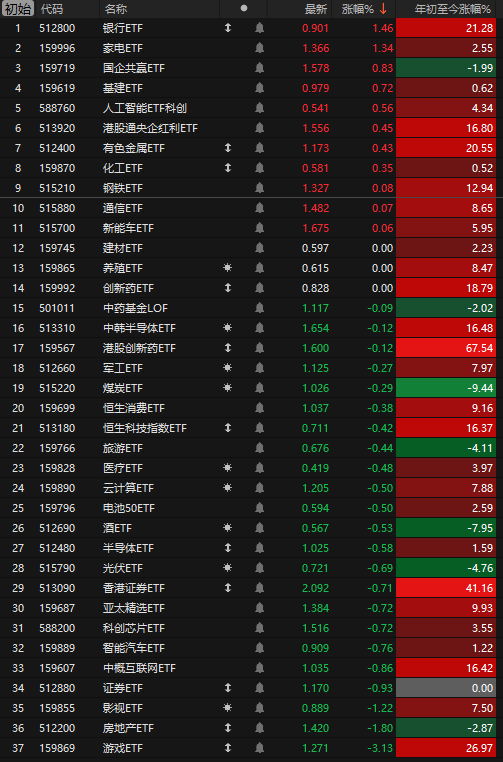Click the star marker for 中韩半导体ETF

point(227,328)
